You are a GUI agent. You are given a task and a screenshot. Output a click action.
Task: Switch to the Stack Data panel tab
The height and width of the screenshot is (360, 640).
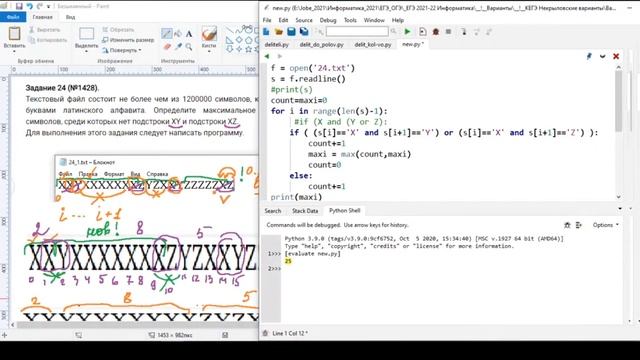[x=305, y=211]
